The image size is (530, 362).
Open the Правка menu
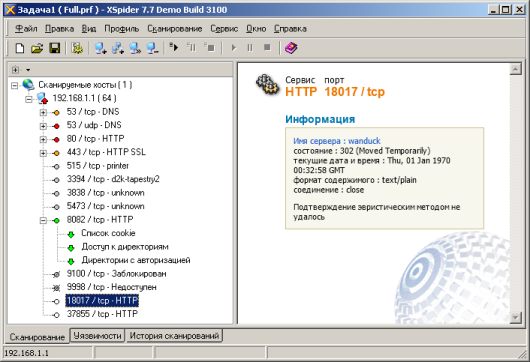(x=59, y=29)
